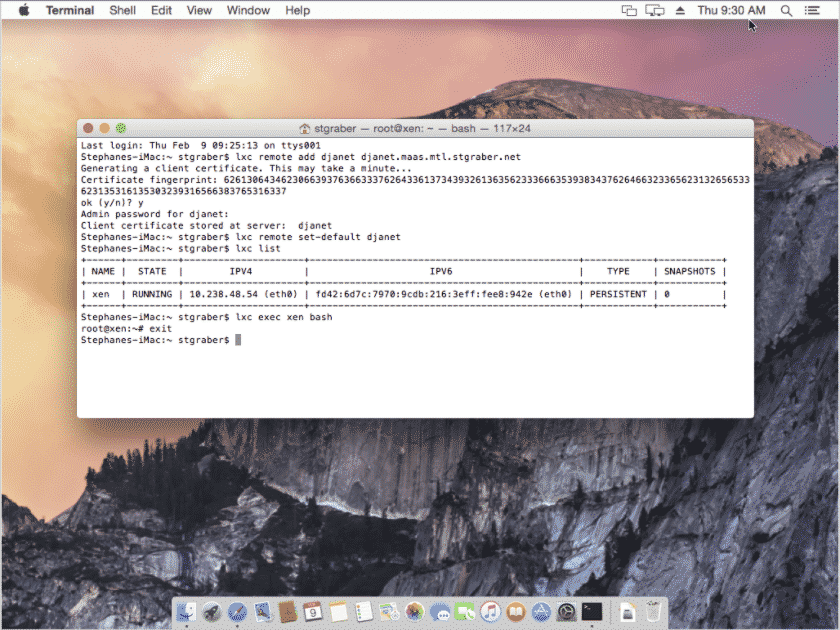The width and height of the screenshot is (840, 630).
Task: Open Calendar icon showing 9
Action: coord(313,612)
